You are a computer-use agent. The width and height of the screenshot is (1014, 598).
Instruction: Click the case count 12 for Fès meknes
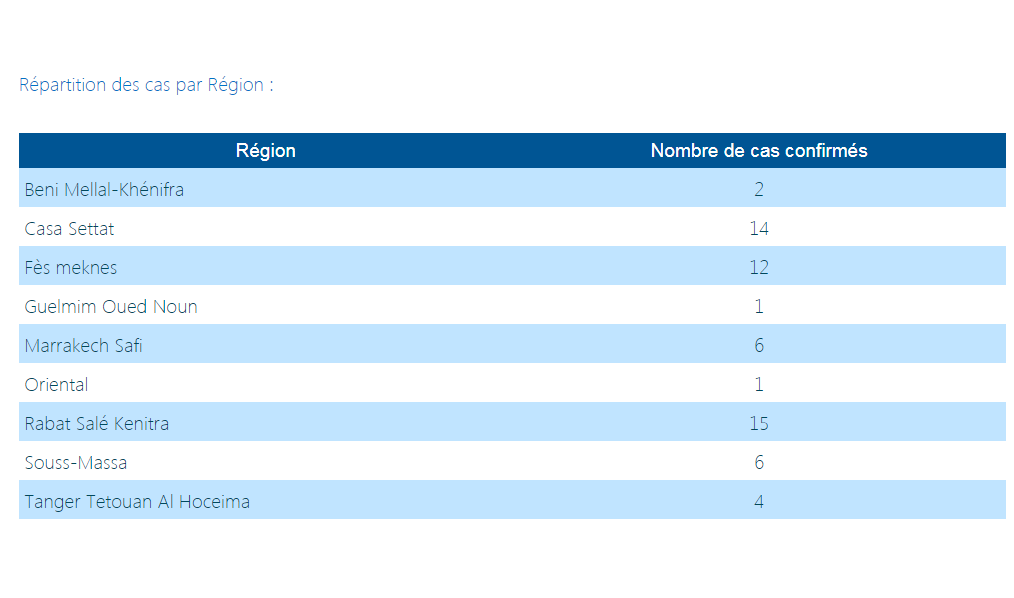[758, 268]
